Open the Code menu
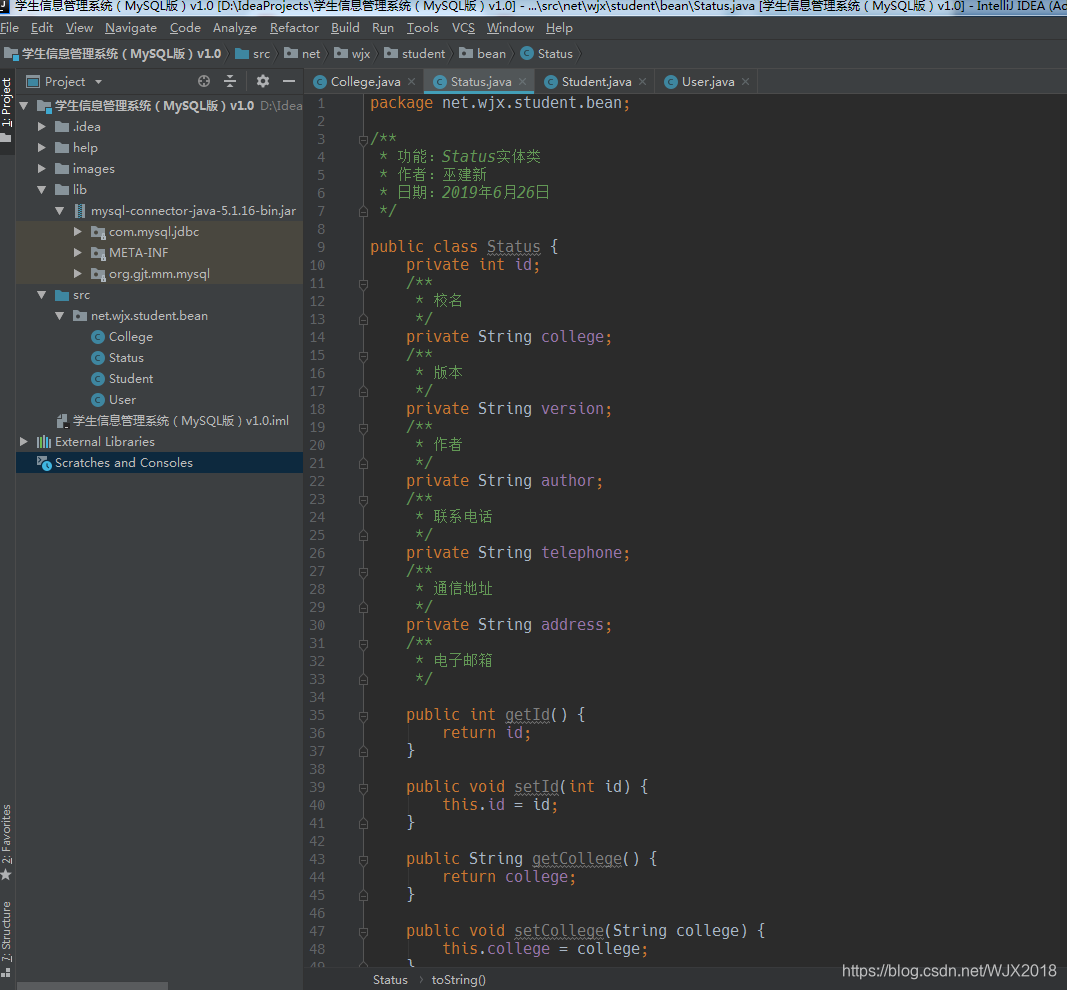 185,28
